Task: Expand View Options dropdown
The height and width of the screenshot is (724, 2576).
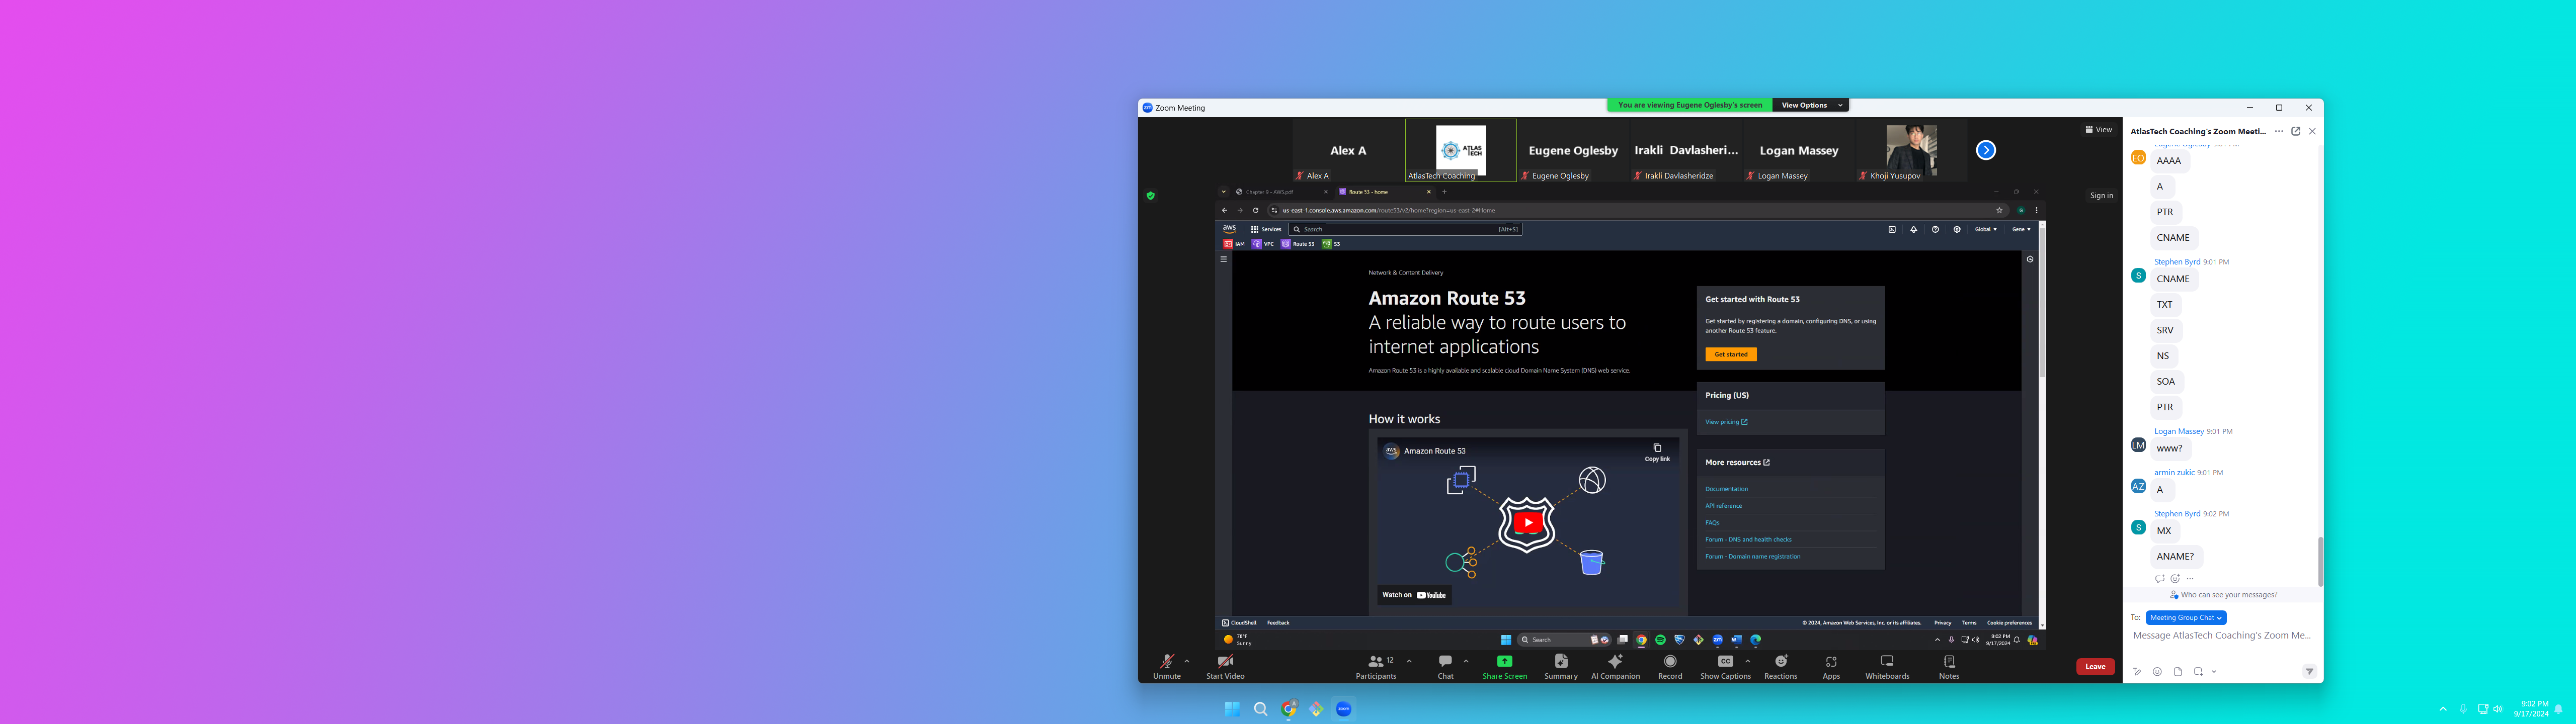Action: (1810, 105)
